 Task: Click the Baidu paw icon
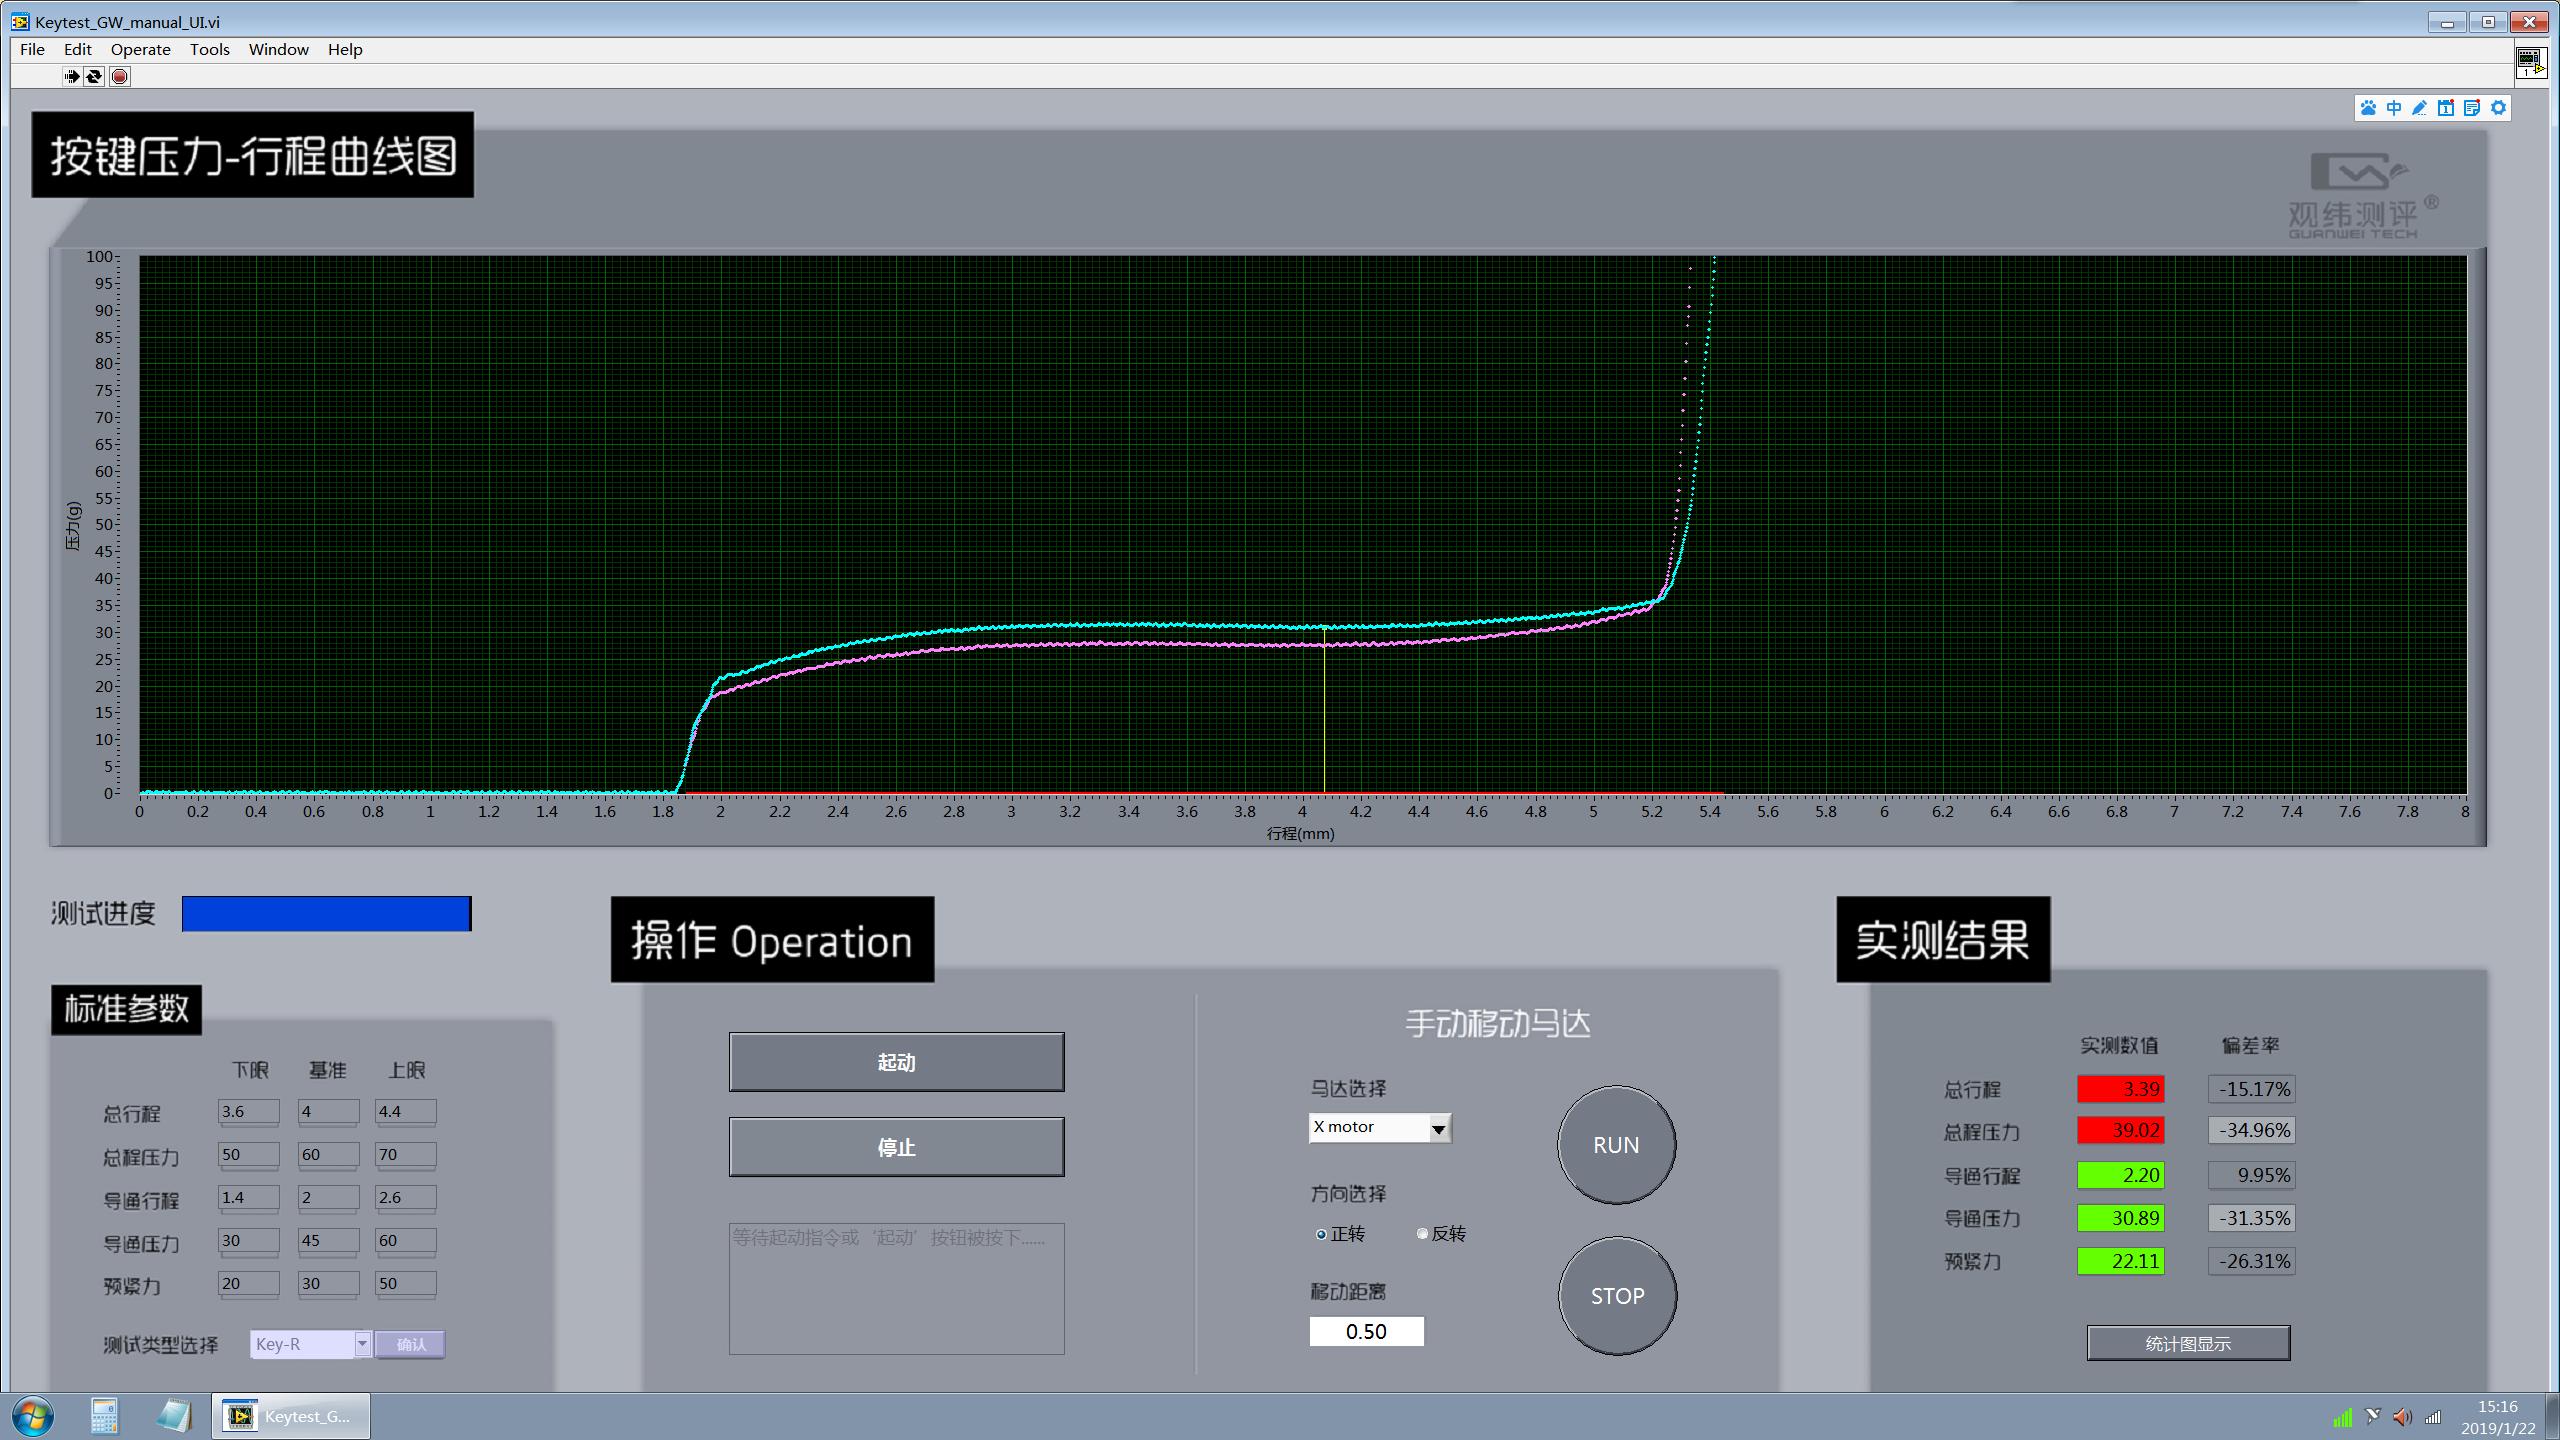(2368, 108)
